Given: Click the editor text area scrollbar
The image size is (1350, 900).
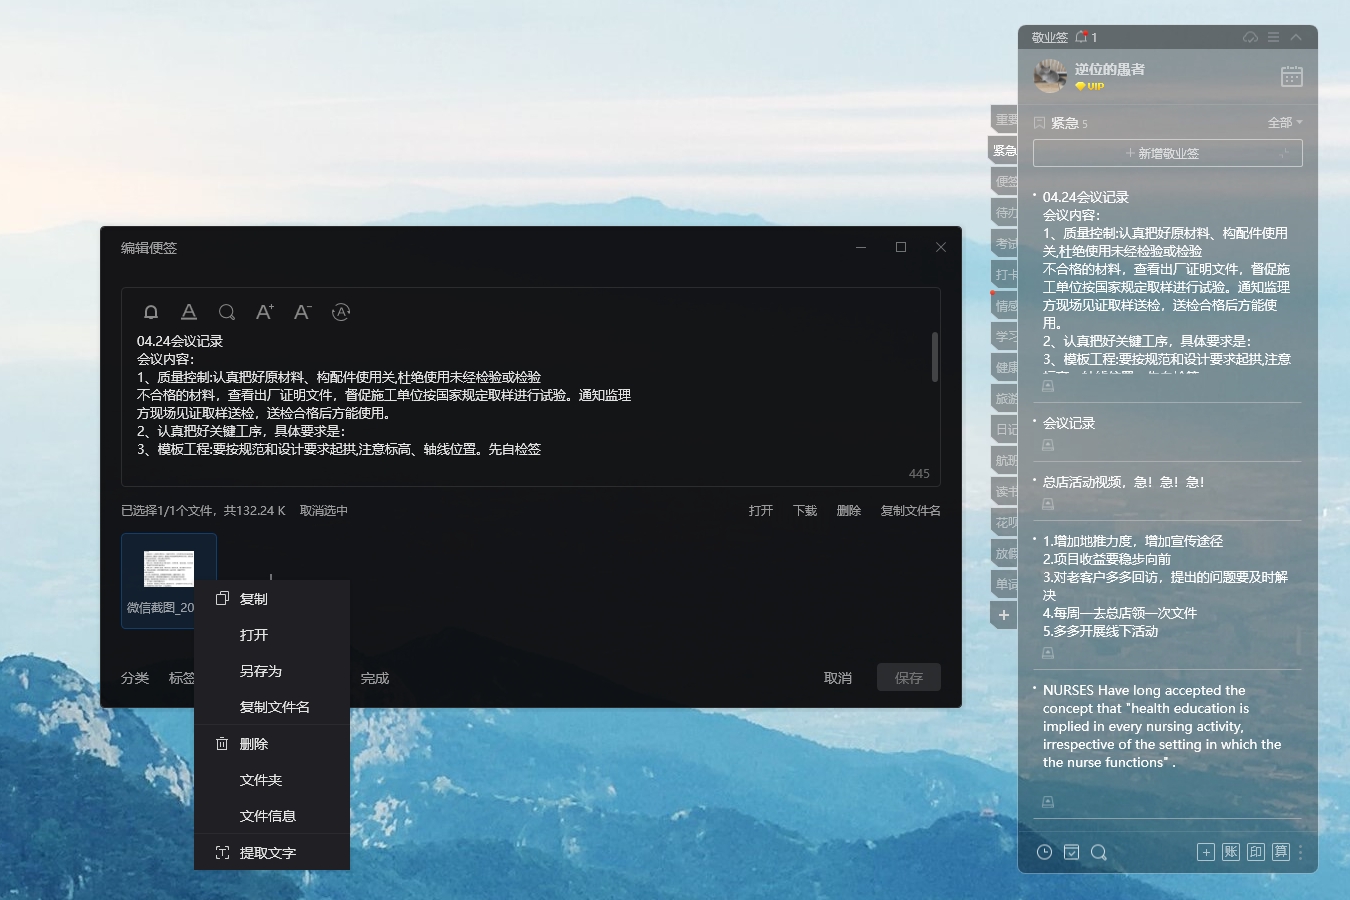Looking at the screenshot, I should (935, 357).
